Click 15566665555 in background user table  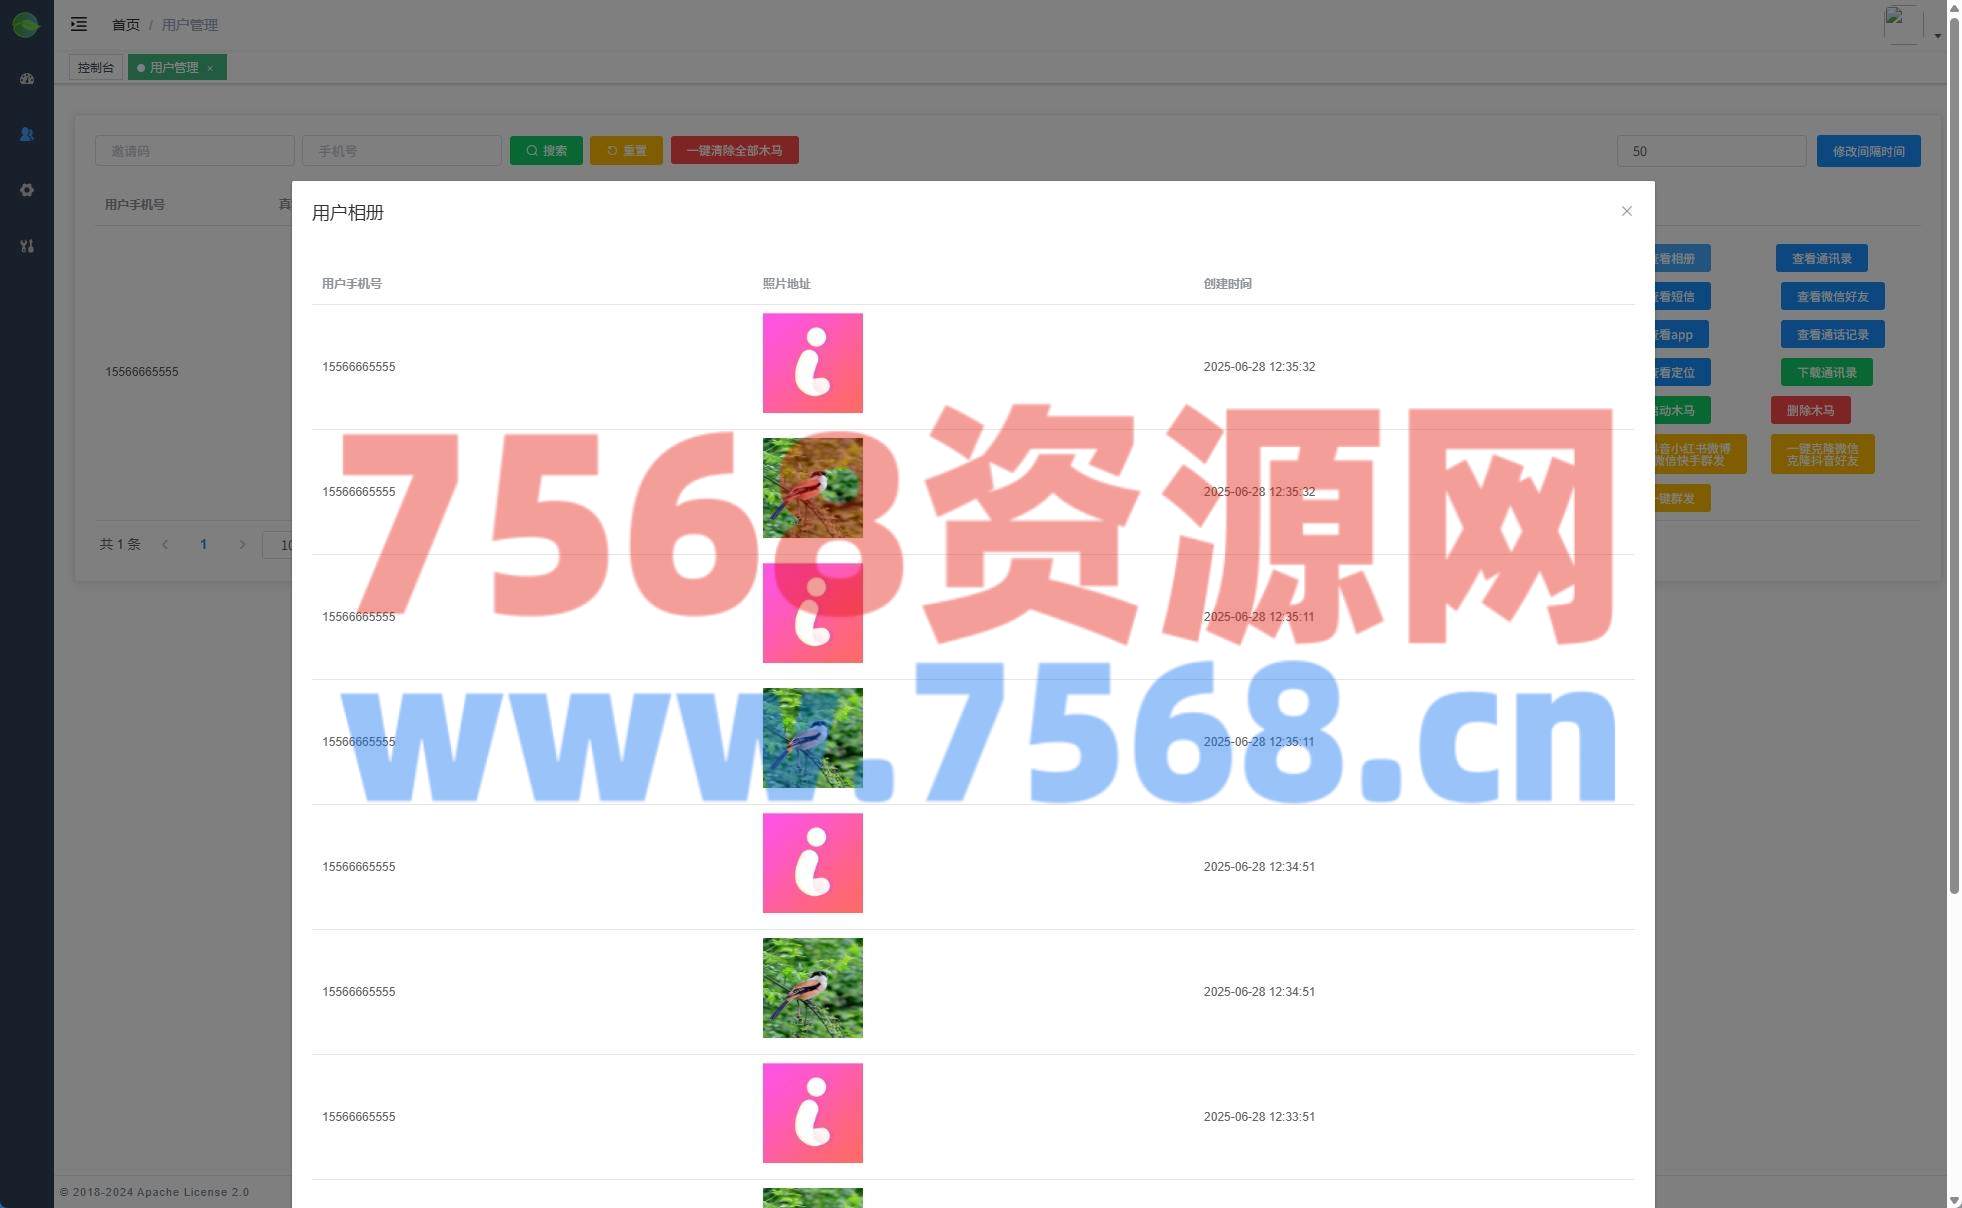142,372
